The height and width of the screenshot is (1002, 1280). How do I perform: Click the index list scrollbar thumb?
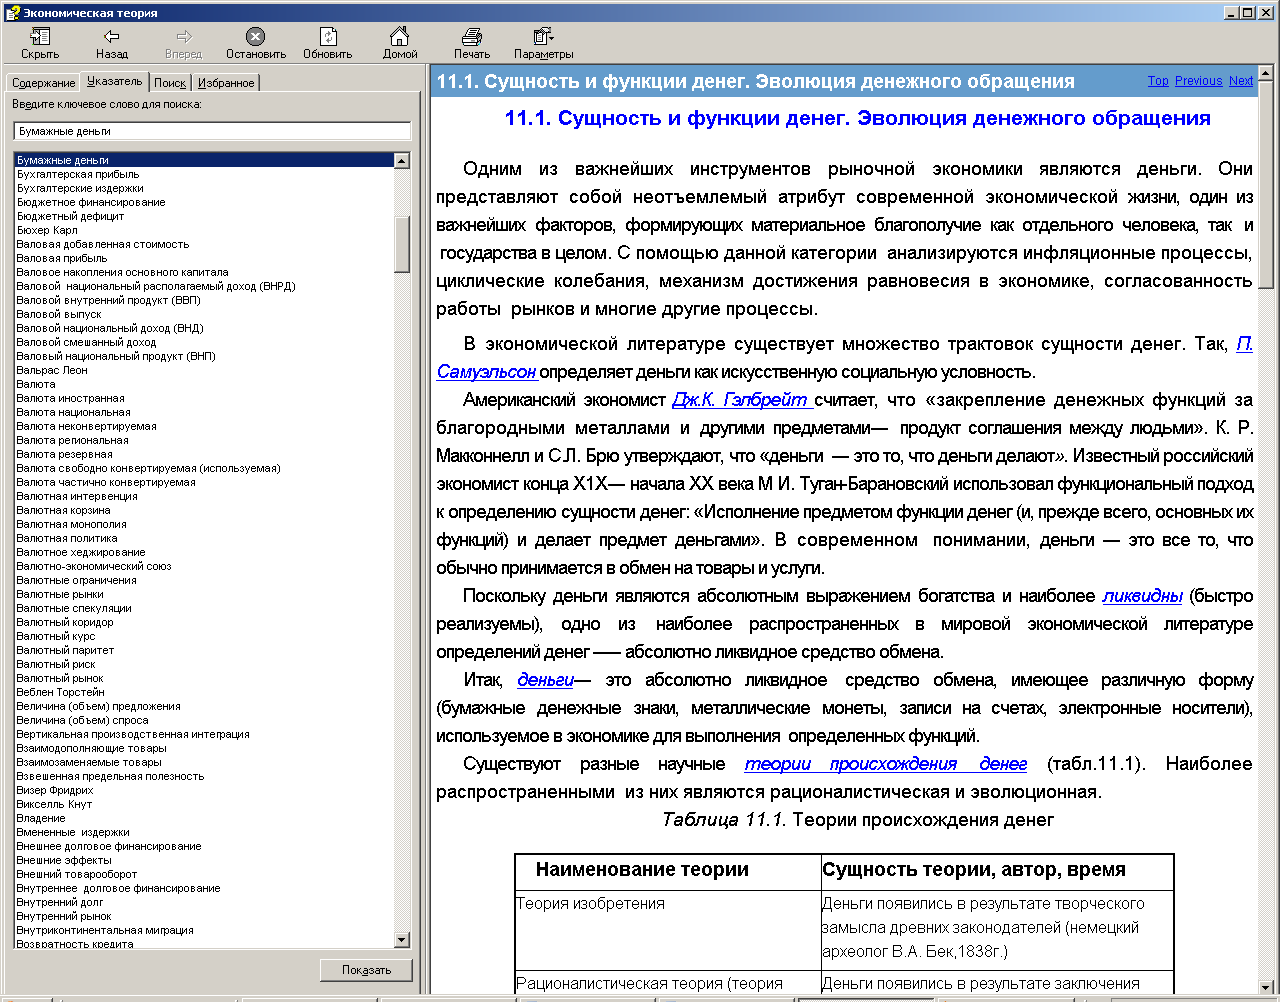(402, 244)
